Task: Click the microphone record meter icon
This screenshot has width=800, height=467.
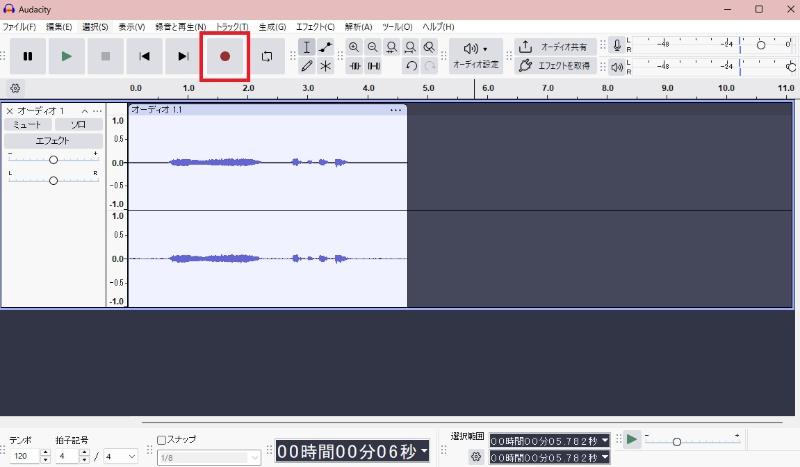Action: point(617,46)
